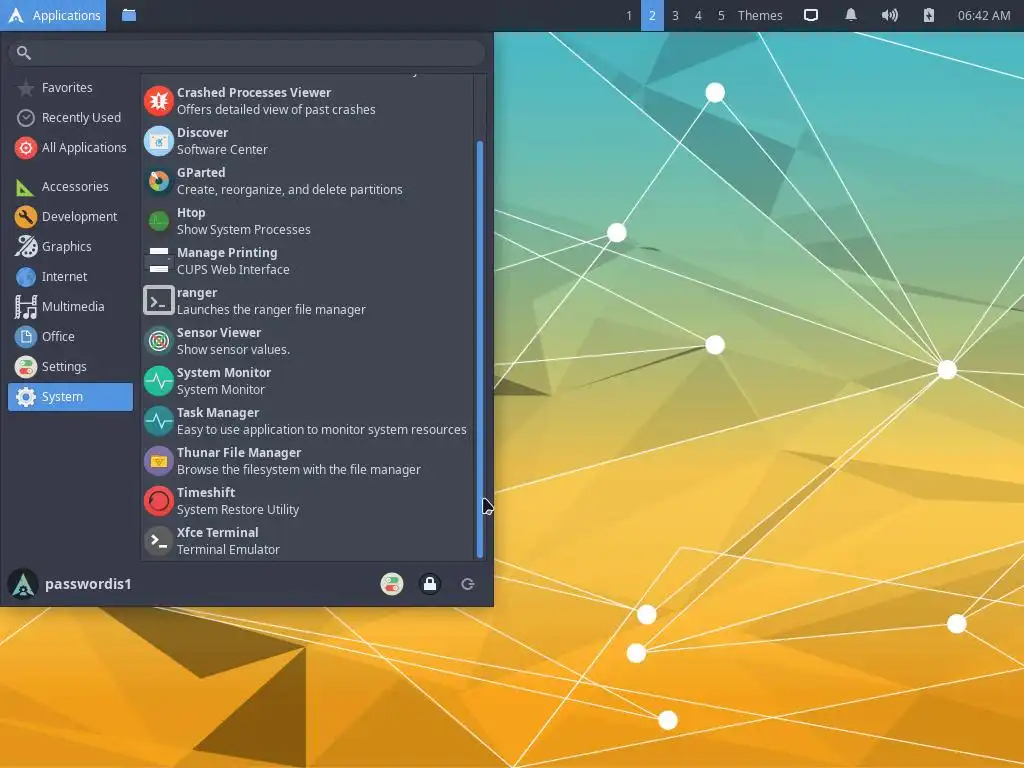Click 'Software Center' description
Image resolution: width=1024 pixels, height=768 pixels.
(x=222, y=150)
